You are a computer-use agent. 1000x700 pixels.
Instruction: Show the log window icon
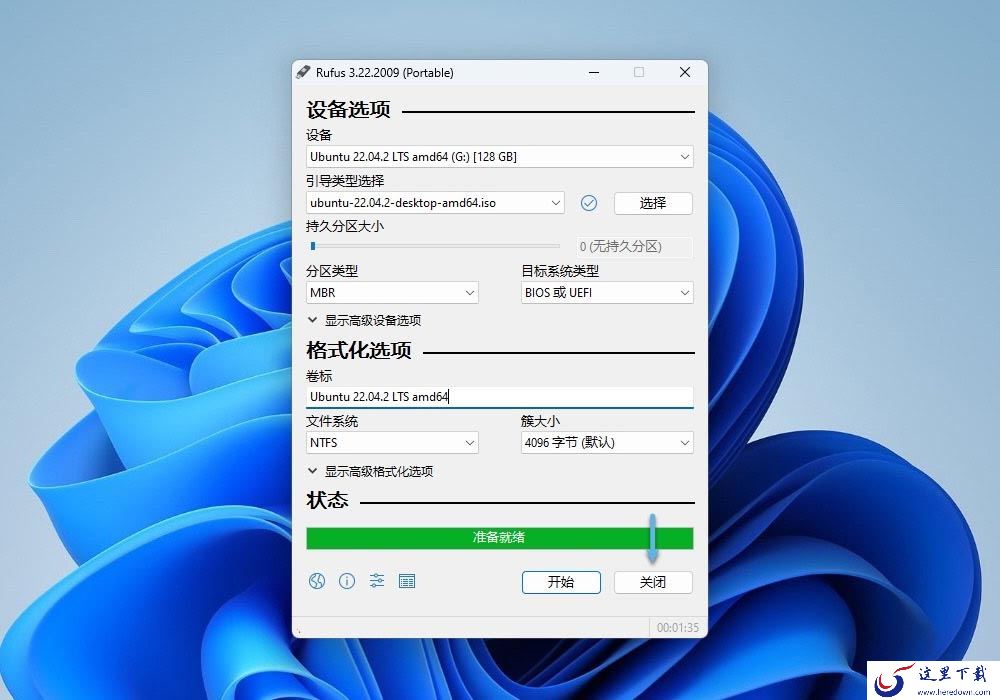click(x=407, y=581)
